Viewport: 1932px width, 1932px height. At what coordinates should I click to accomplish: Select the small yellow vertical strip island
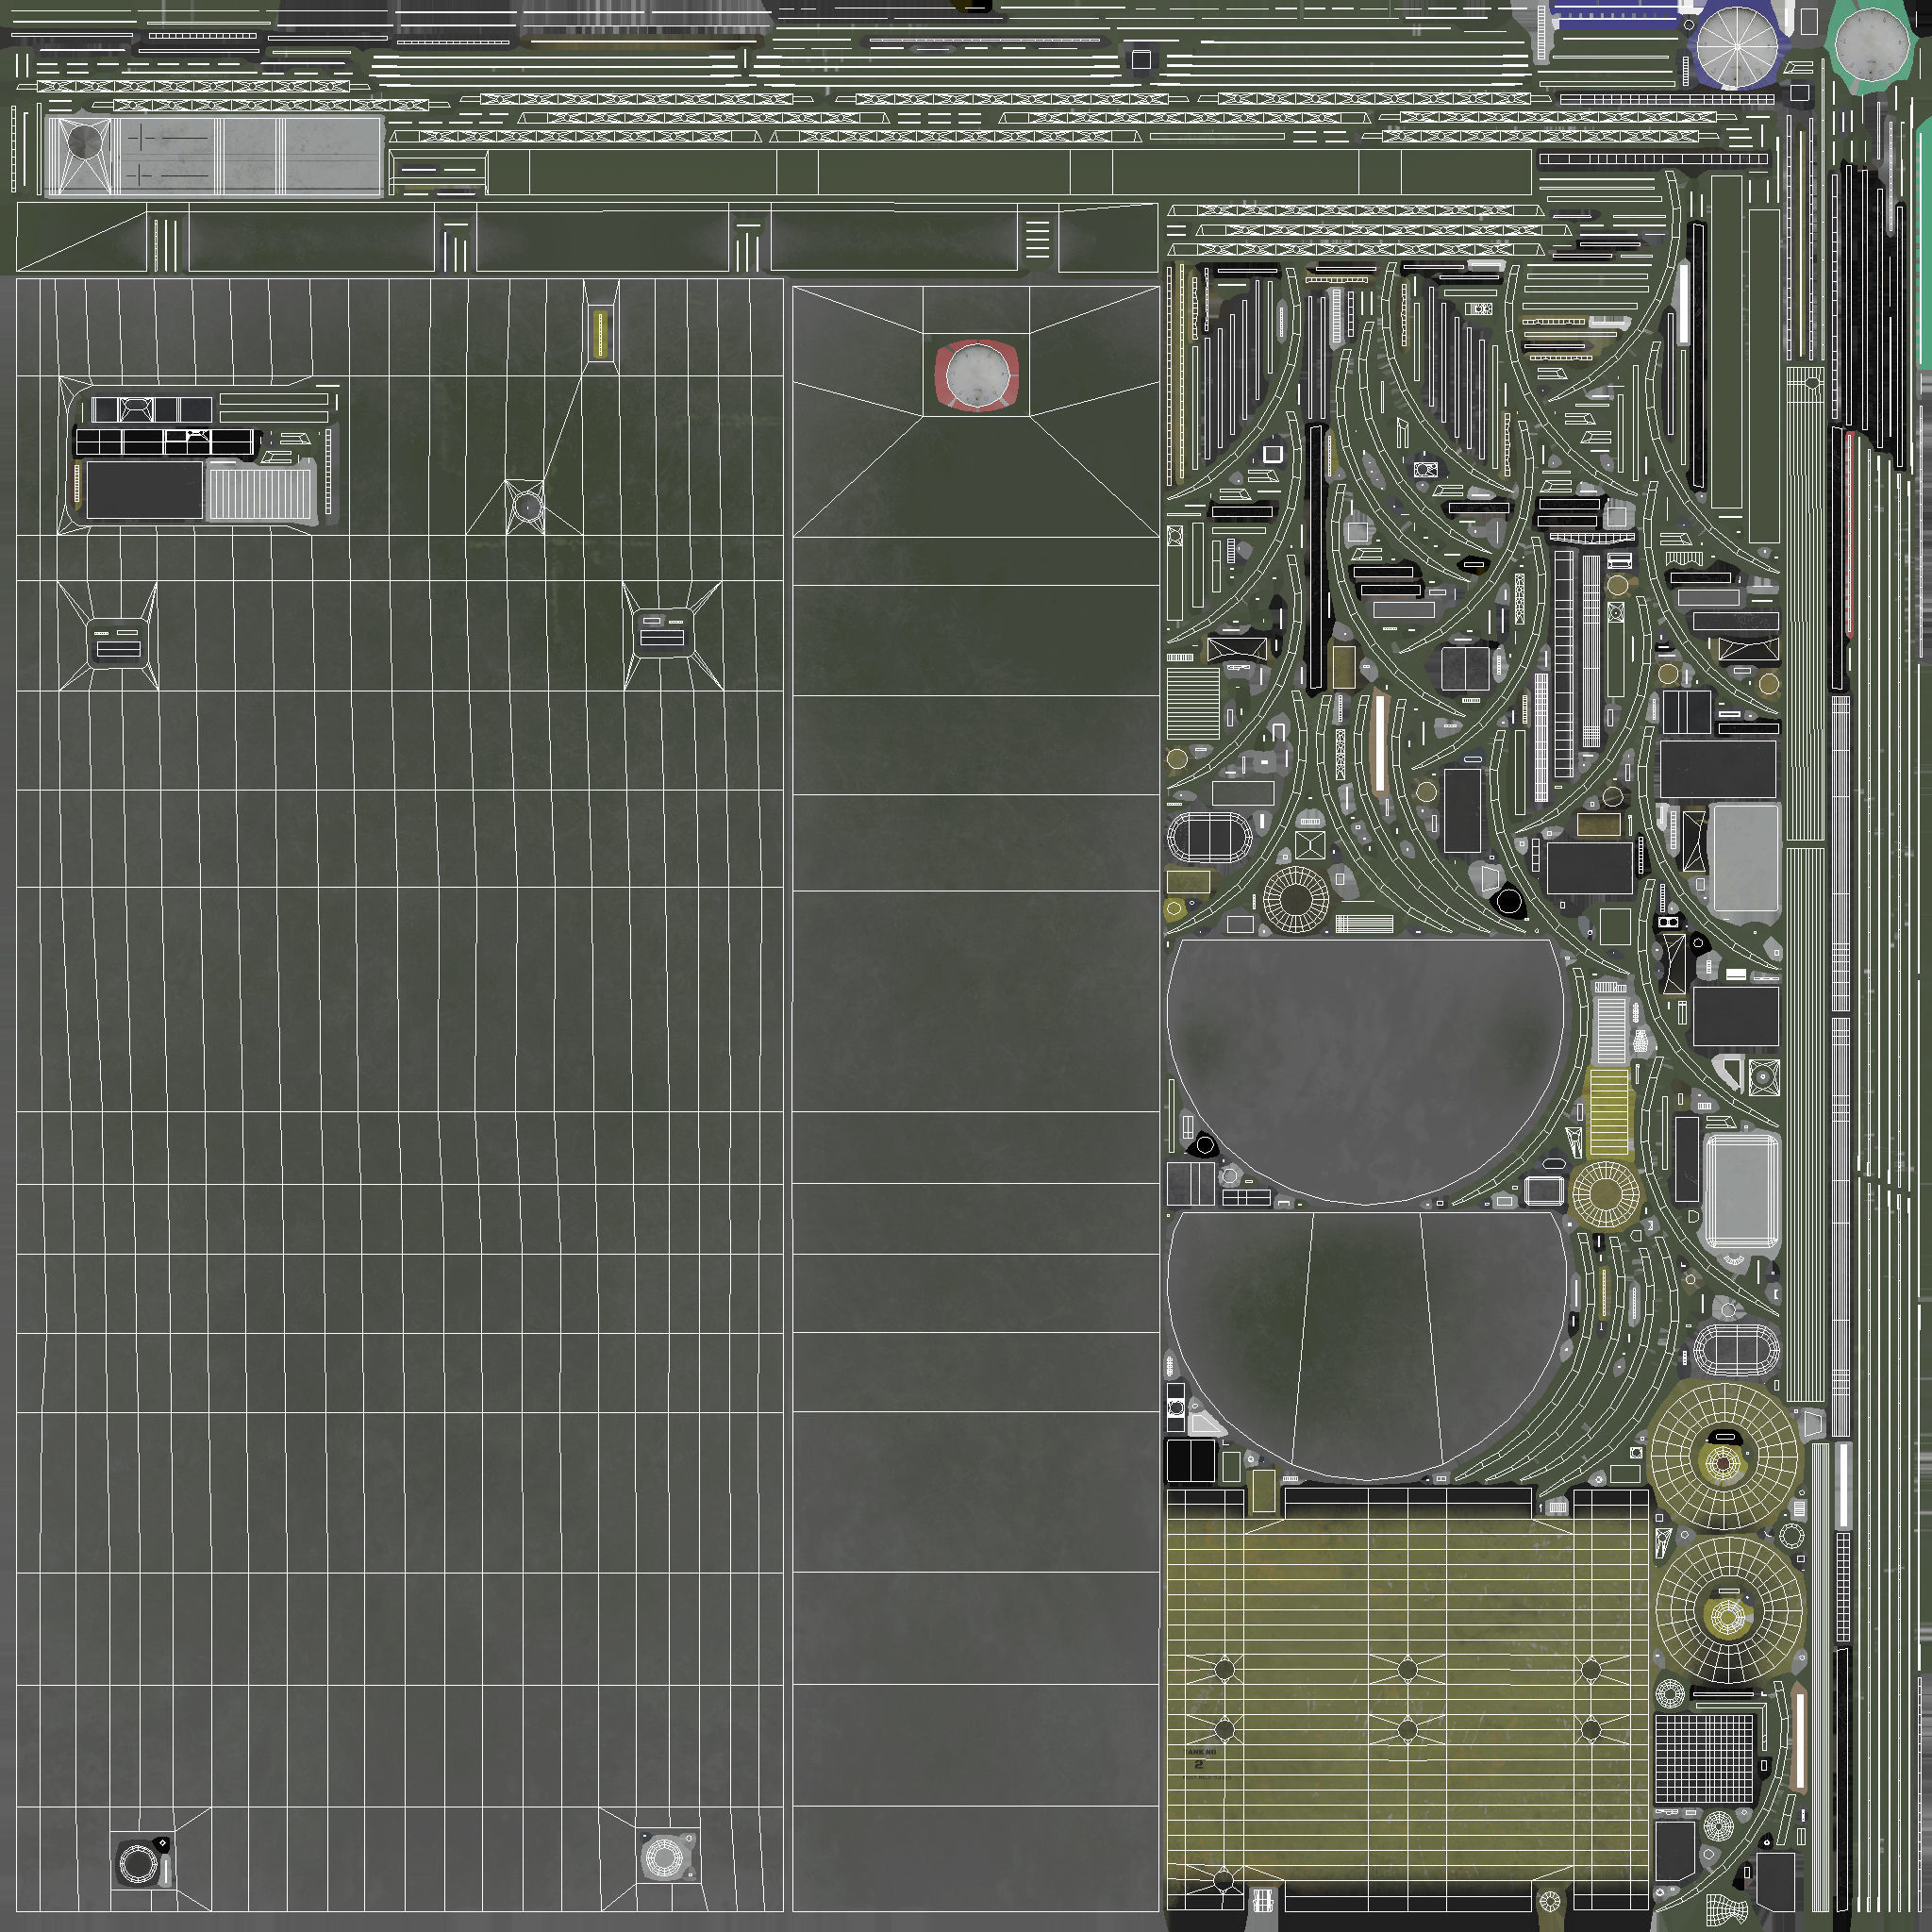tap(600, 333)
